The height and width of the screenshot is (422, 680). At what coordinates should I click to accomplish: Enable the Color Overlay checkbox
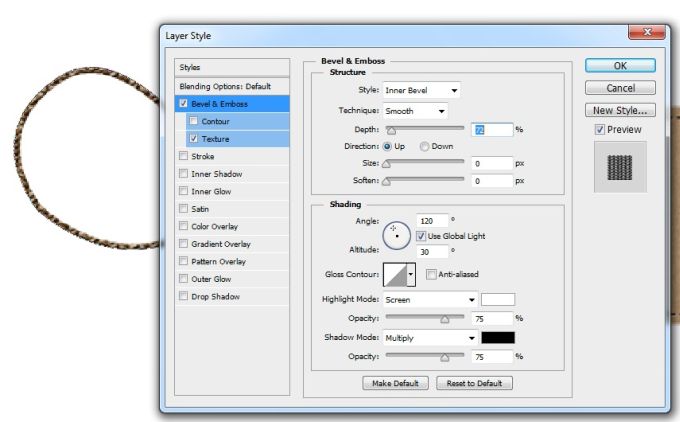pyautogui.click(x=183, y=226)
